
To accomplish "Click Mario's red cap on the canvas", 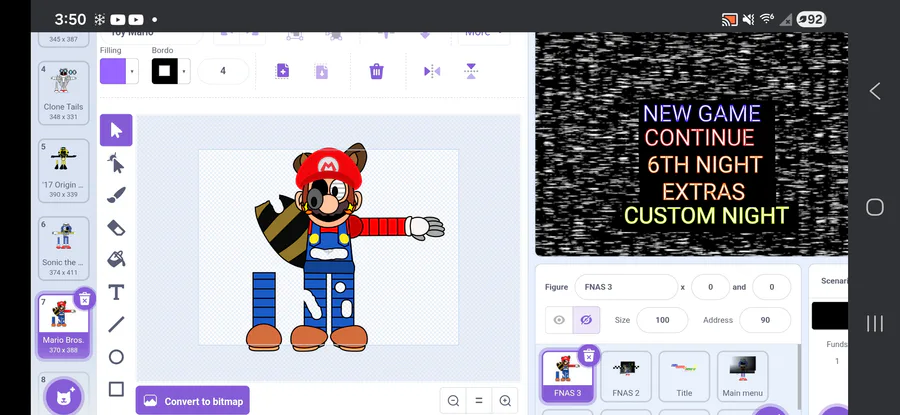I will click(x=328, y=166).
